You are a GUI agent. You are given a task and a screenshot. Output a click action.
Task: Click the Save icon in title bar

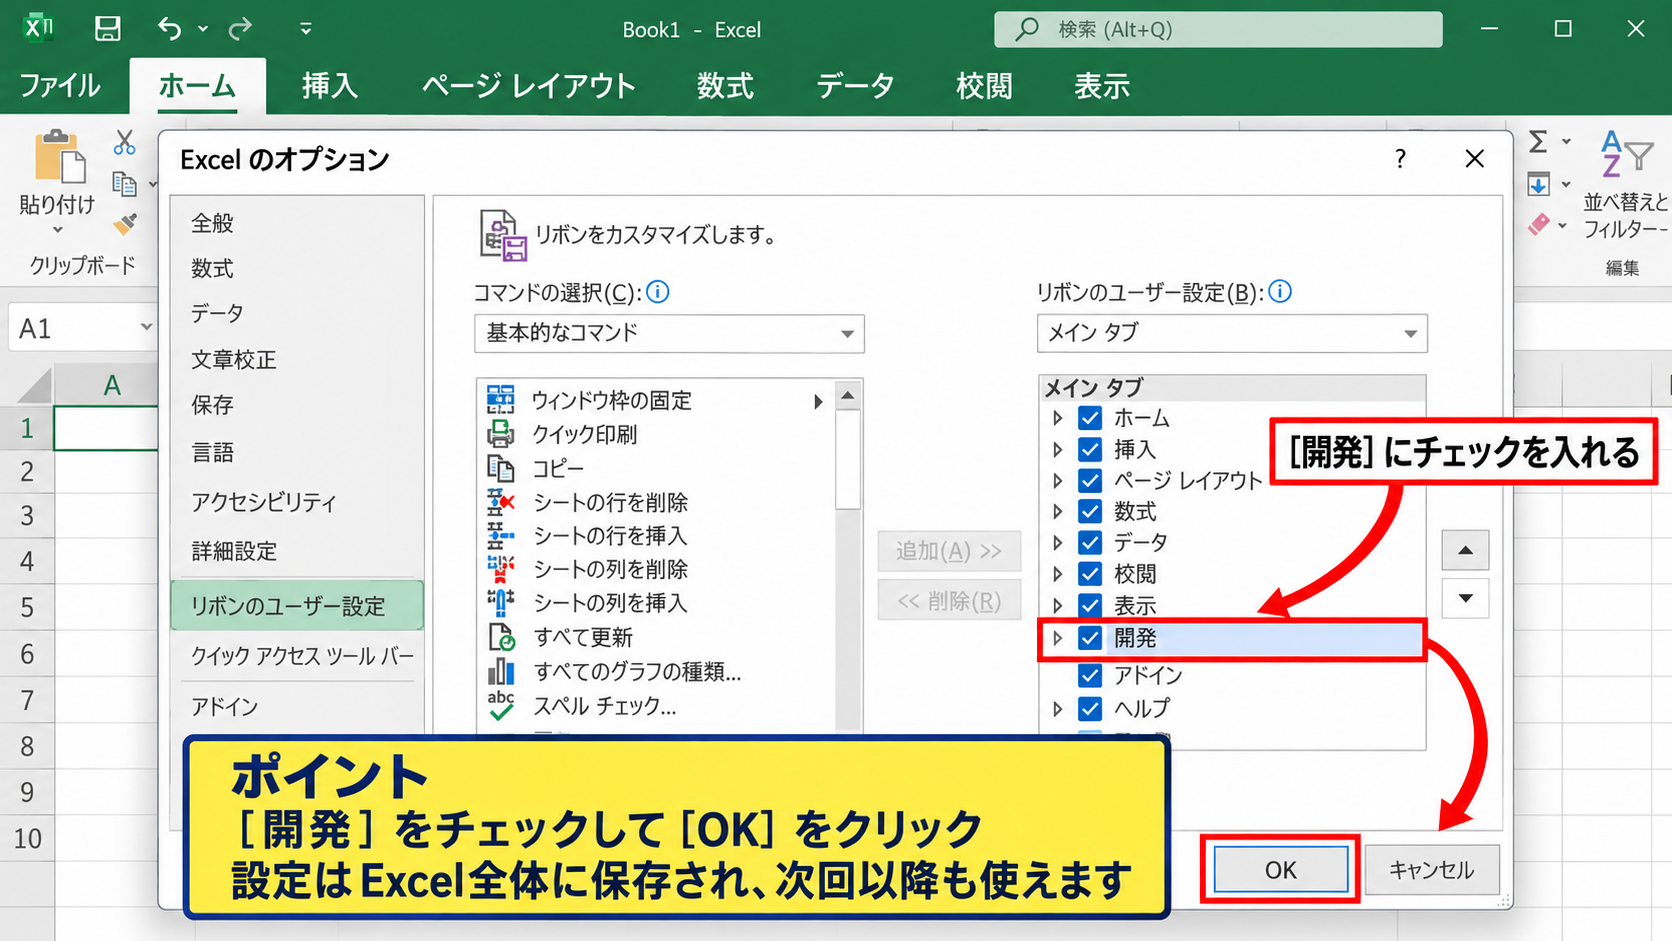click(107, 29)
